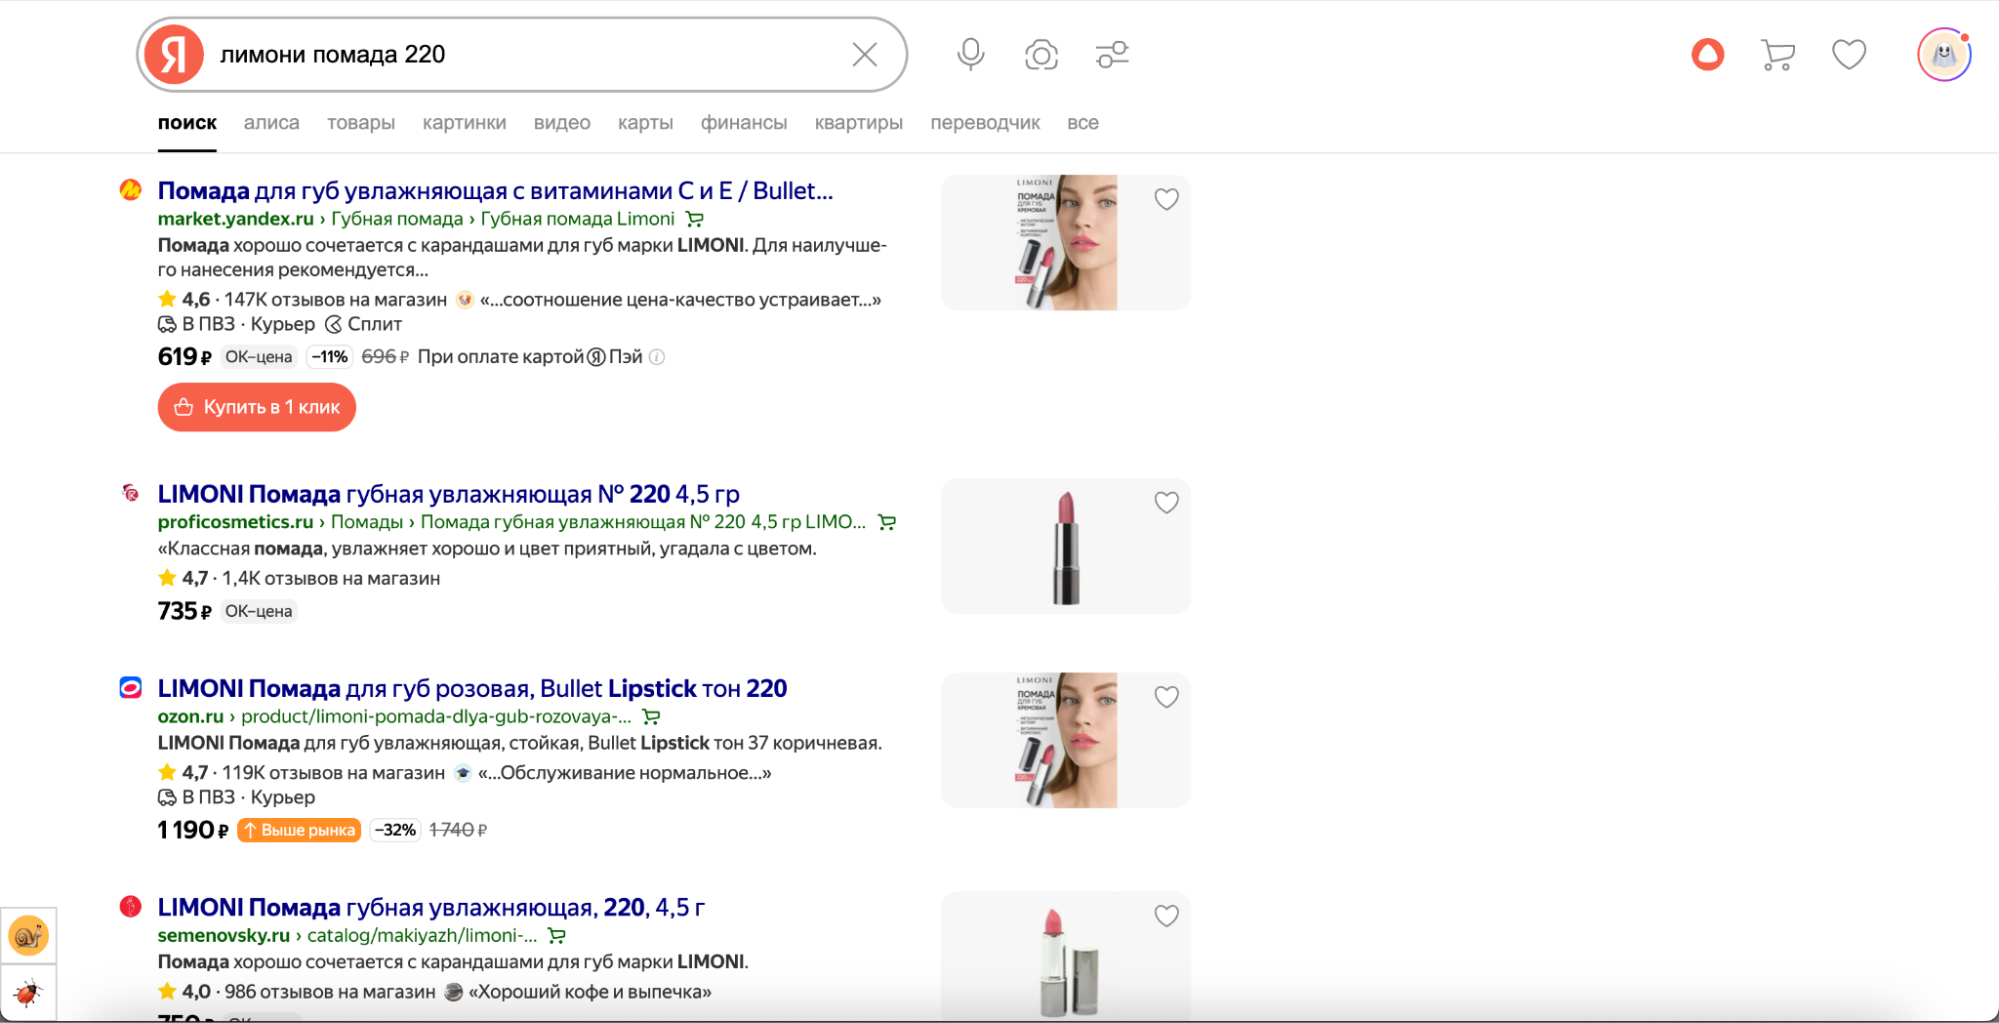This screenshot has width=1999, height=1023.
Task: Click the 'ОК-цена' badge next to 735 ₽
Action: coord(258,611)
